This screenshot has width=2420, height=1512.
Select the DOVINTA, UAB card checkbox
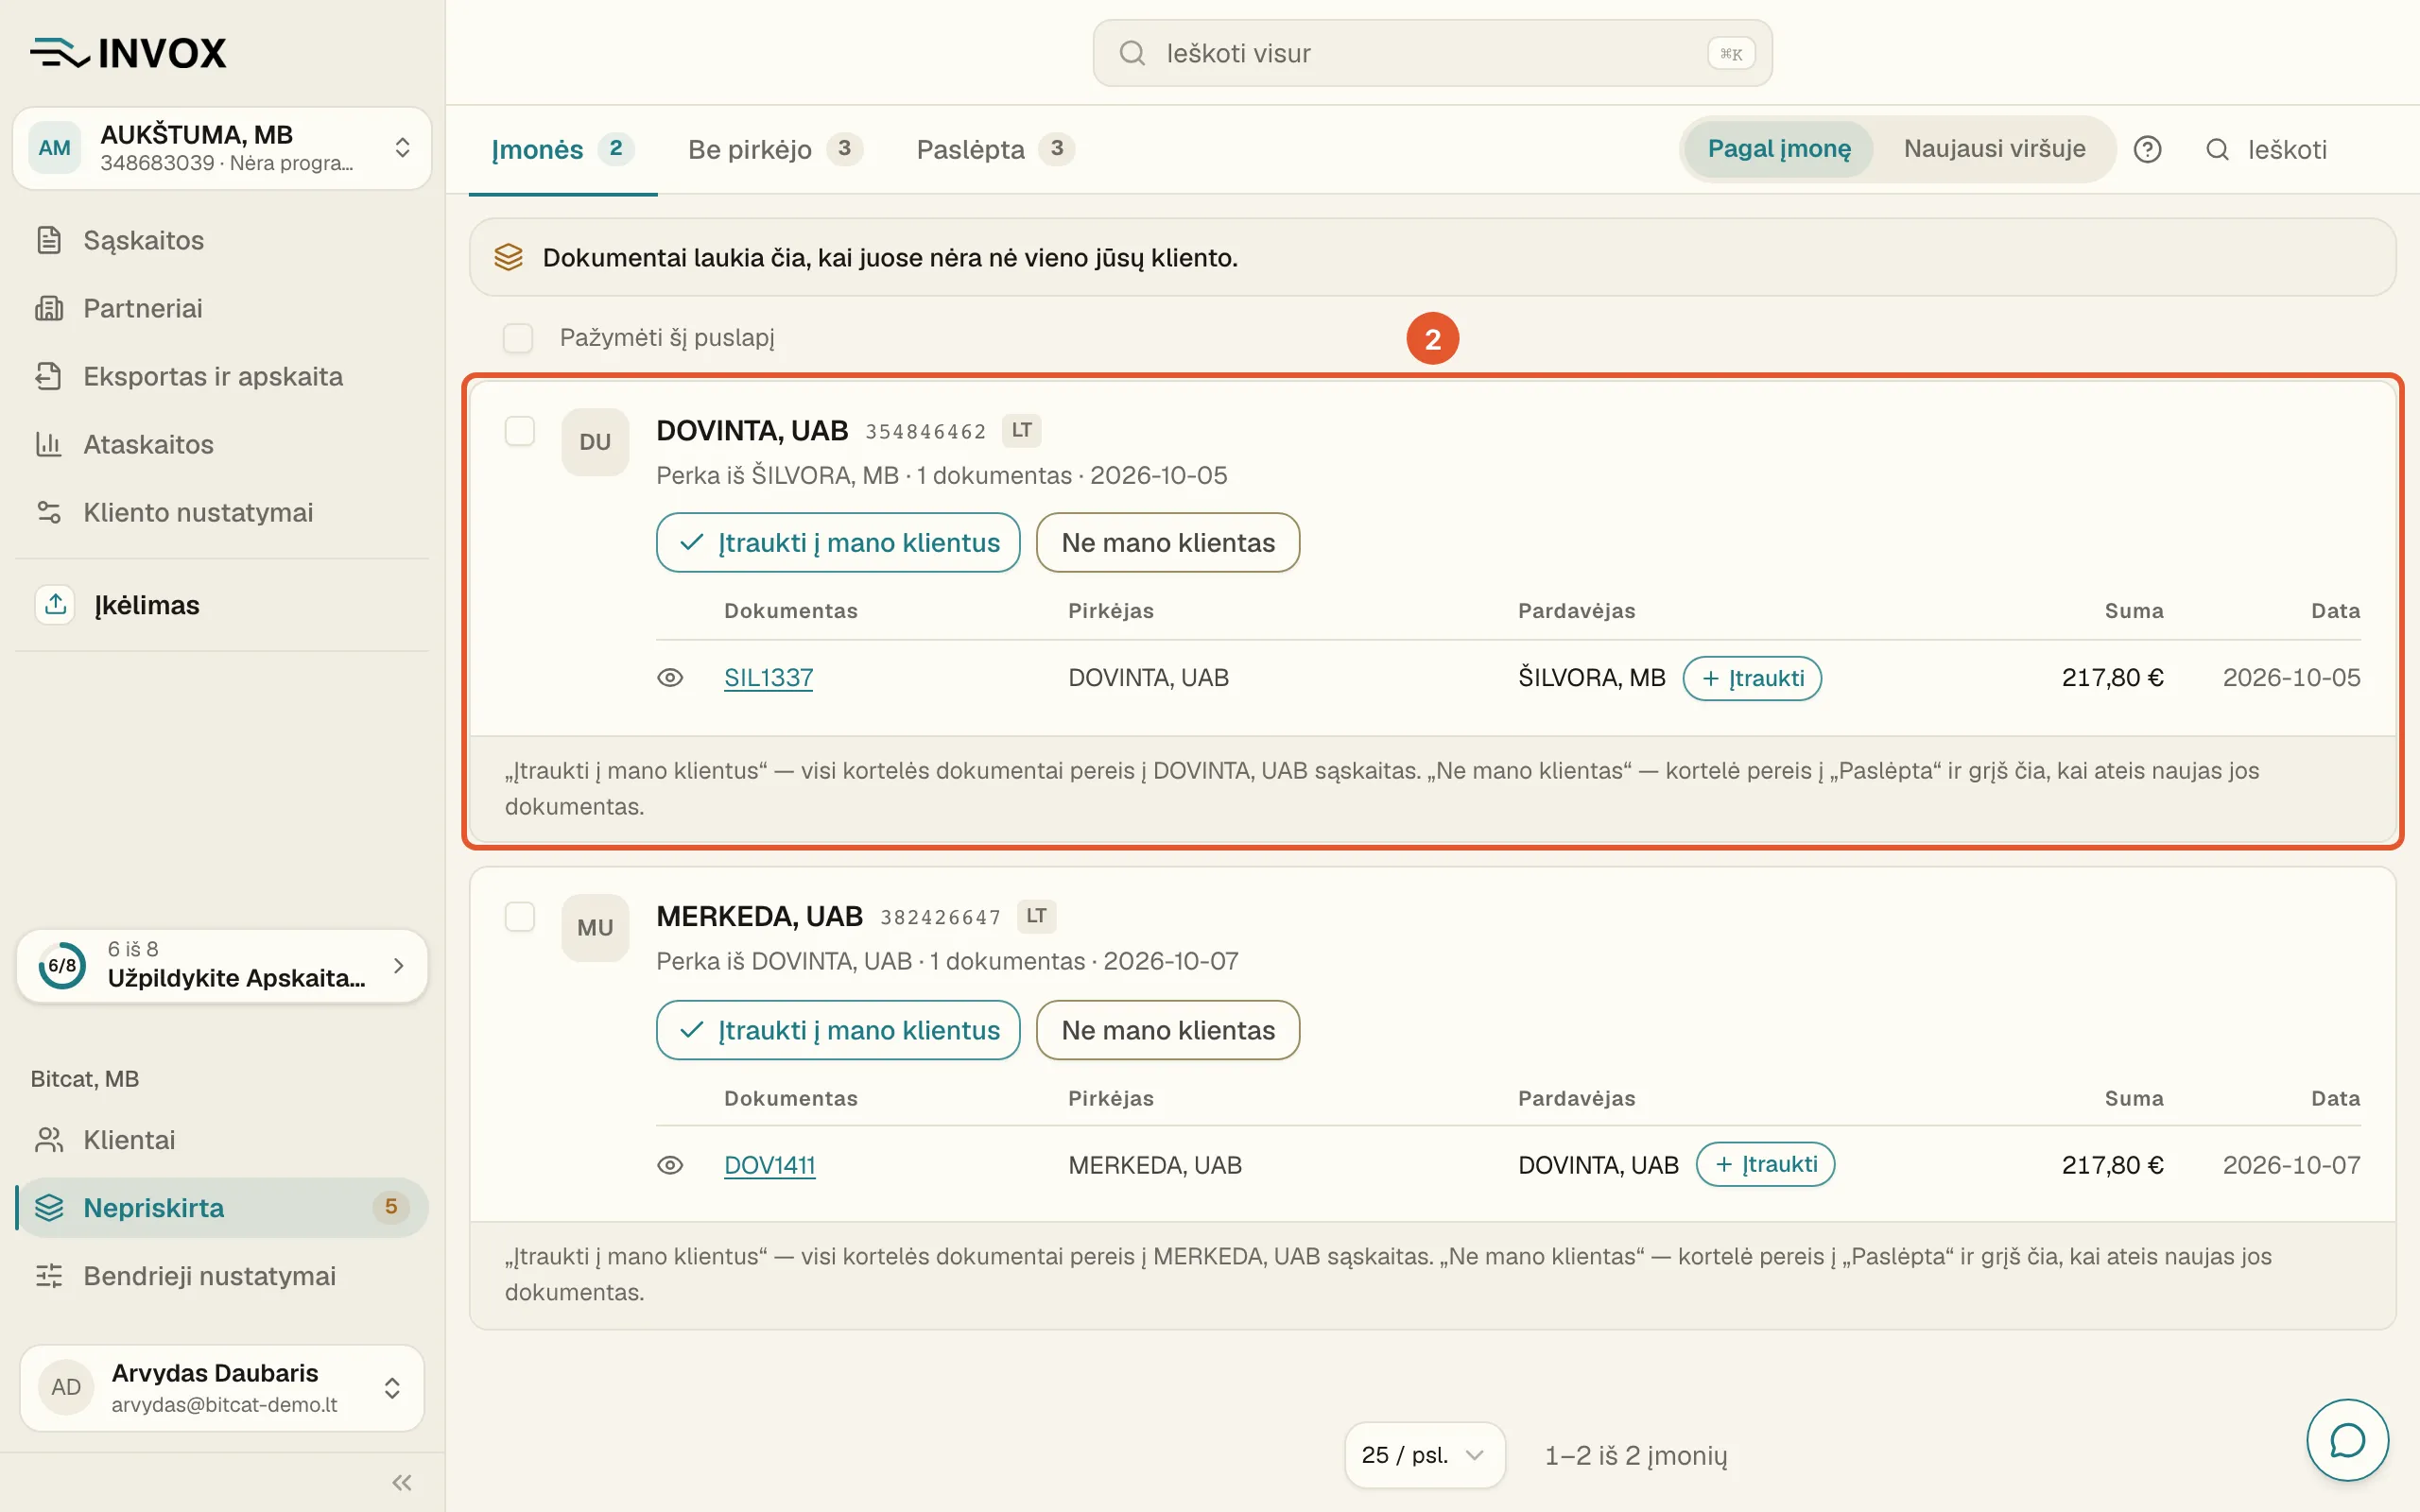(520, 431)
